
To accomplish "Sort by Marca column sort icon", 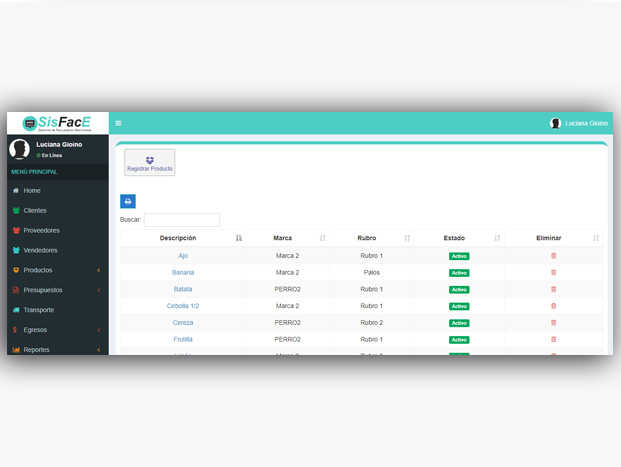I will [x=322, y=238].
